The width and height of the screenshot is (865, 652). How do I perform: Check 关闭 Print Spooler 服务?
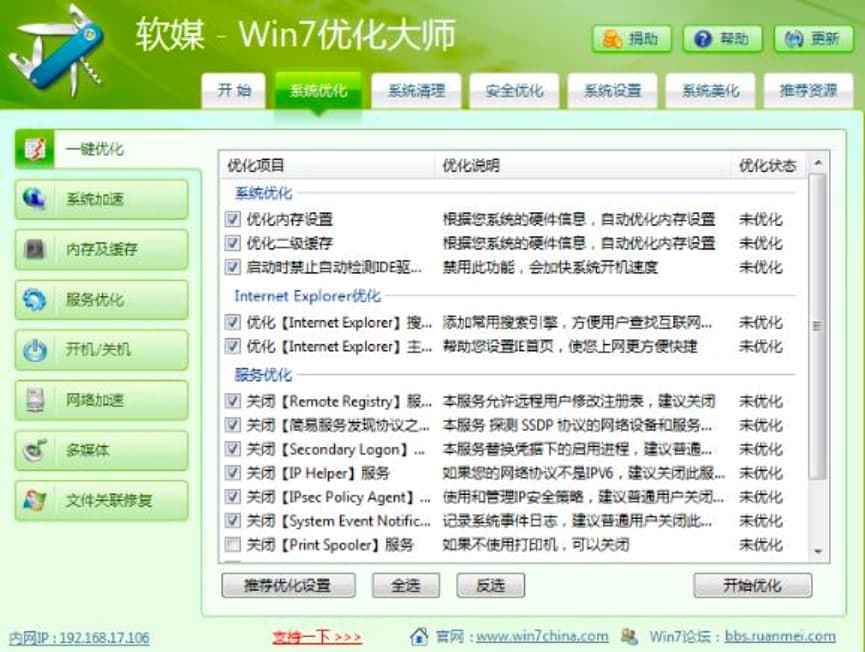coord(232,545)
